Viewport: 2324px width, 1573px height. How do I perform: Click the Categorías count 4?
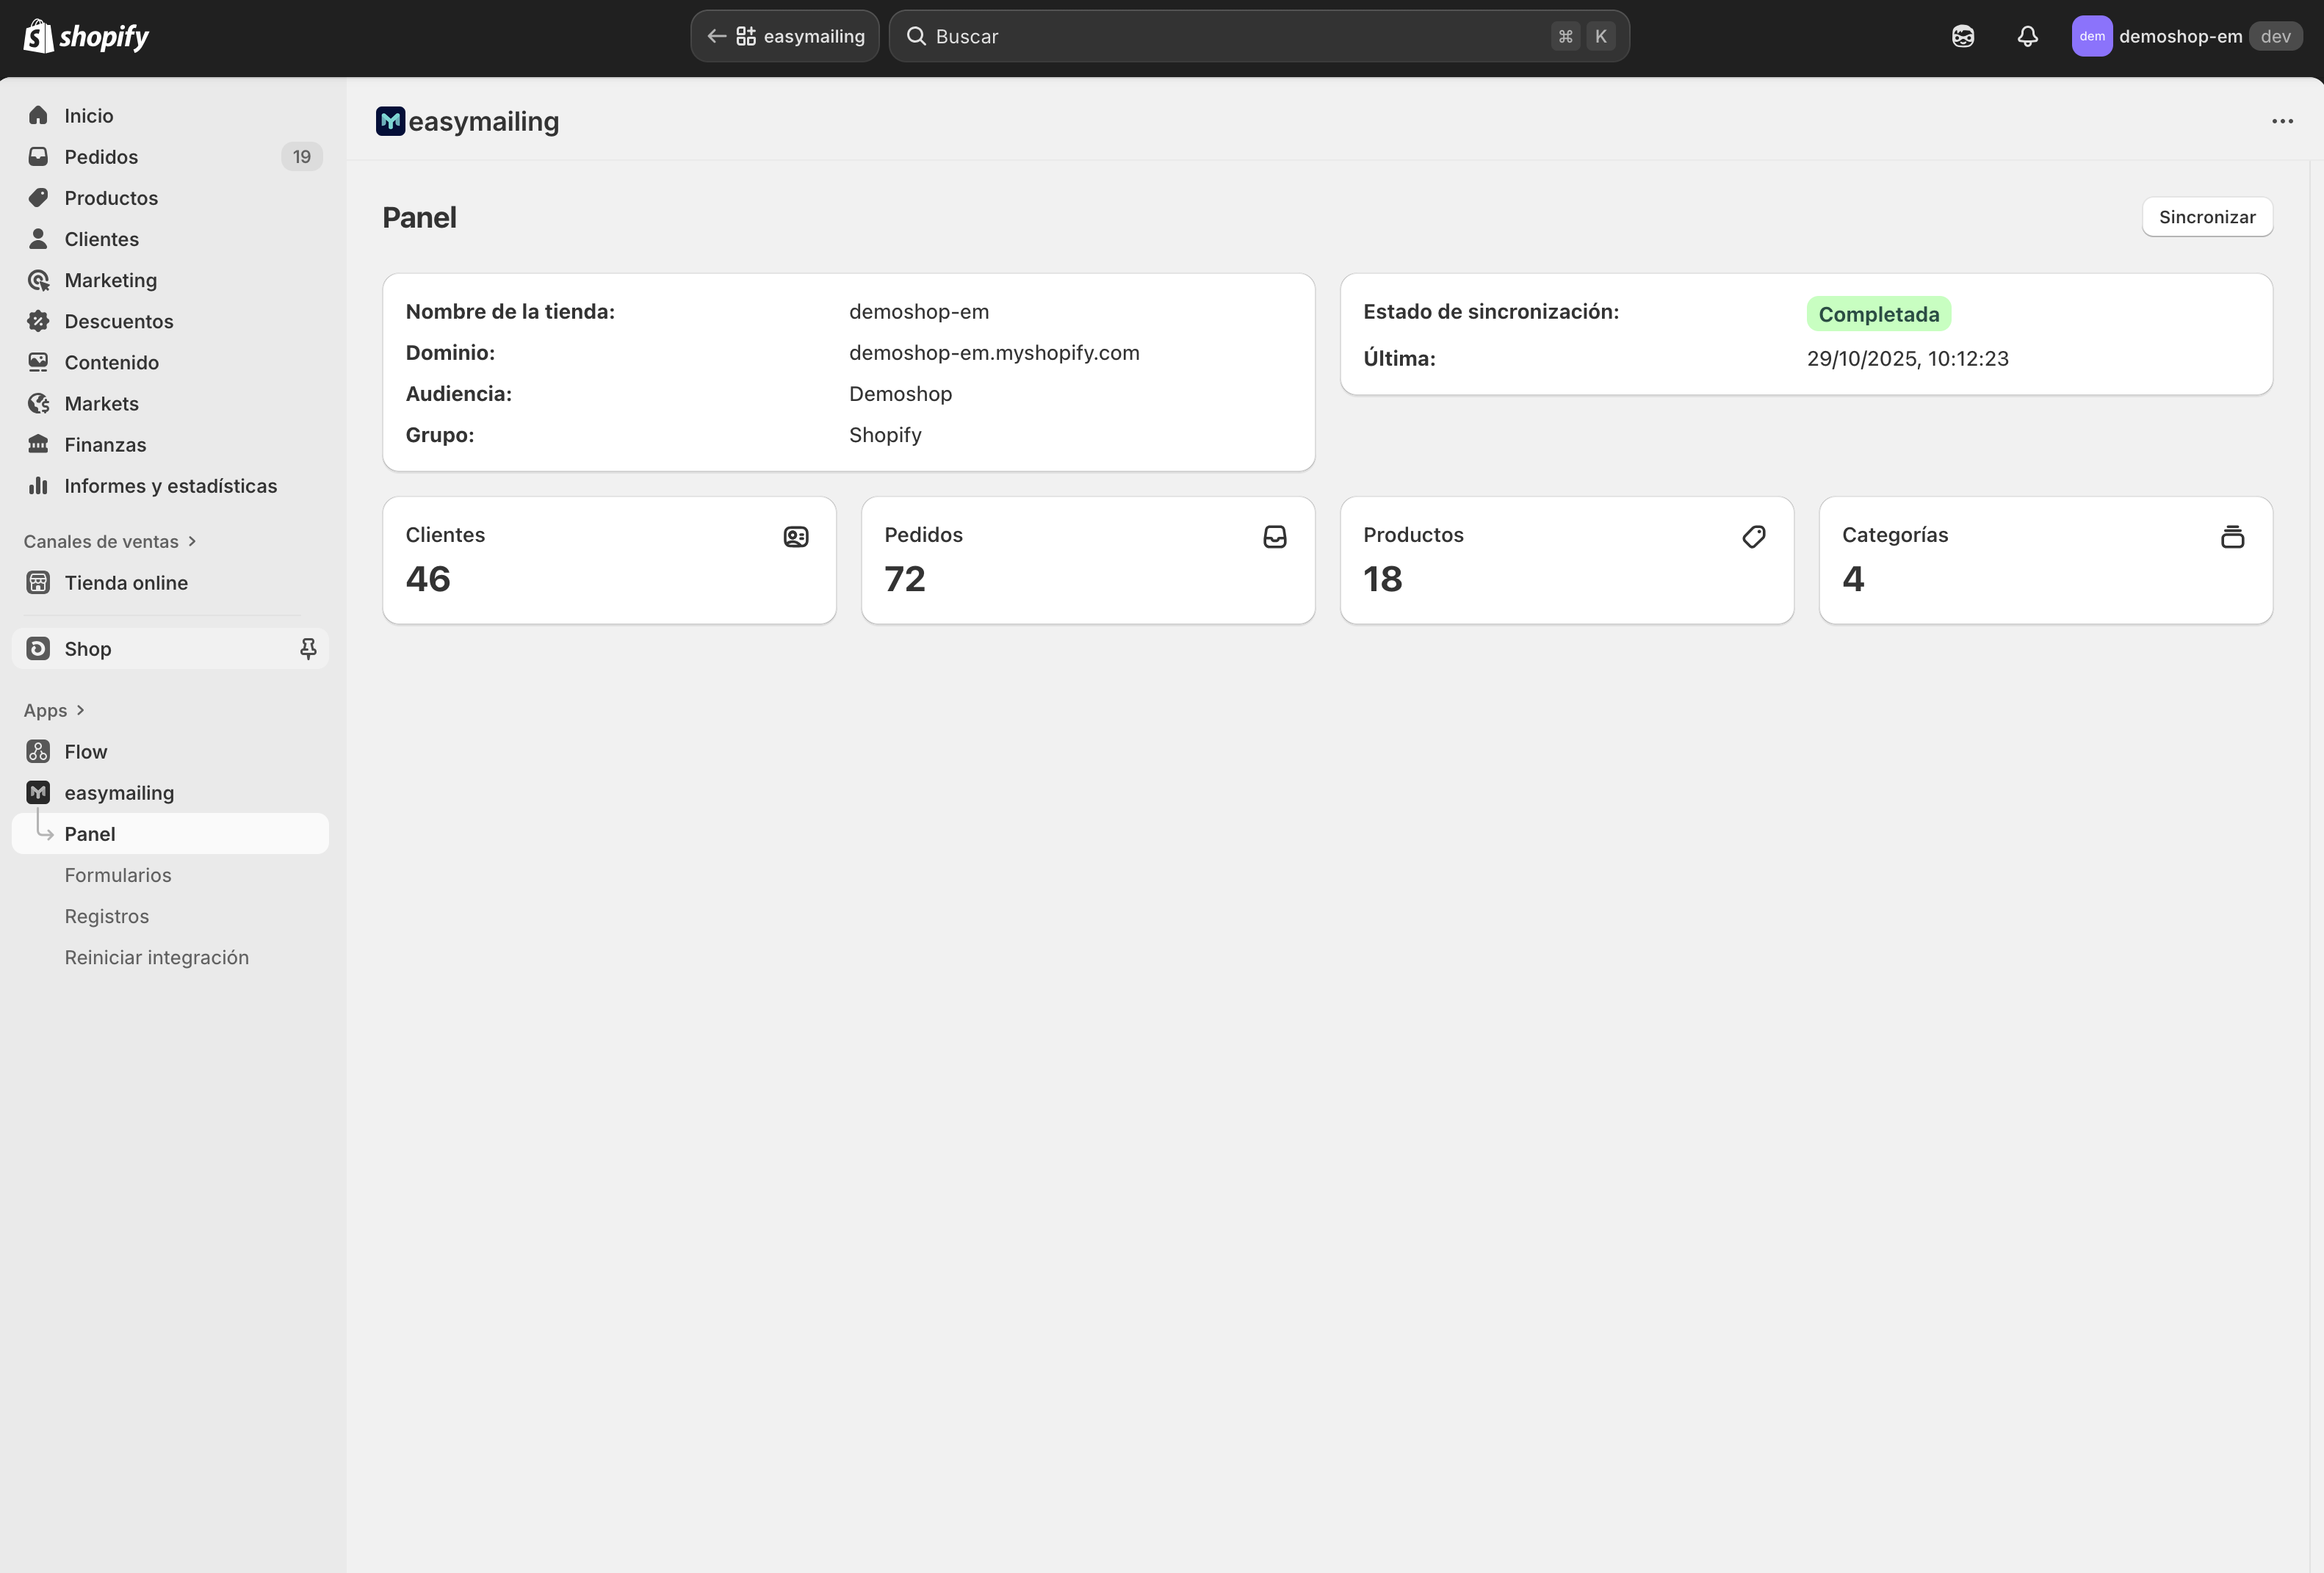[1853, 579]
